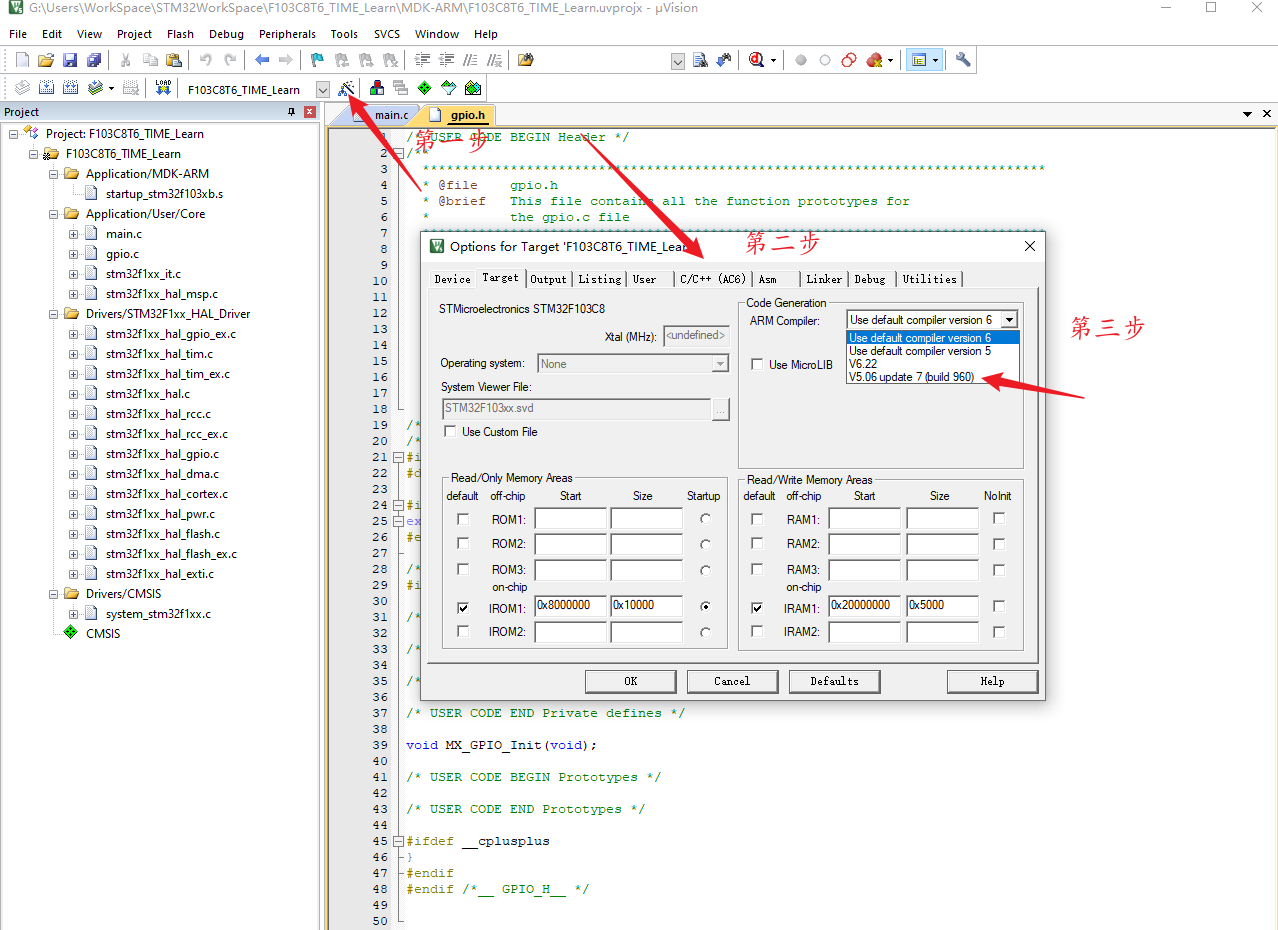Click the Defaults button
Image resolution: width=1278 pixels, height=930 pixels.
[834, 681]
